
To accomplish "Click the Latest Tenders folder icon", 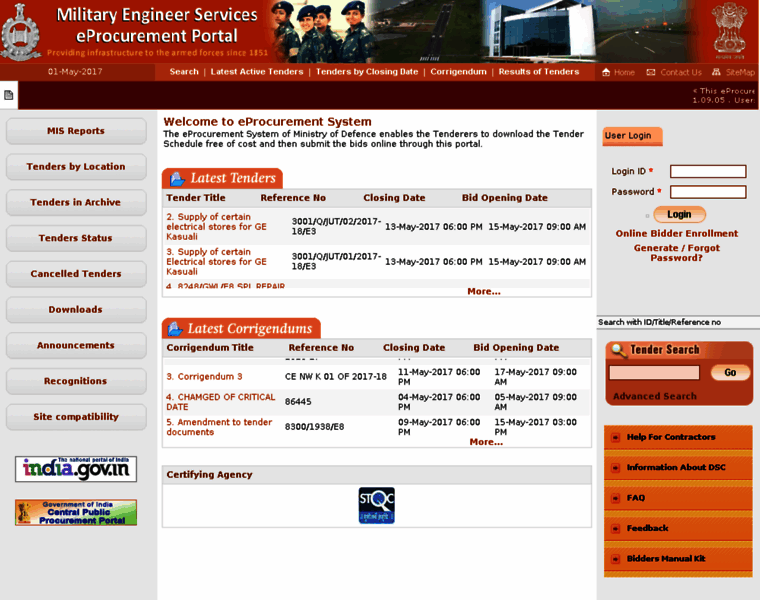I will pyautogui.click(x=177, y=179).
